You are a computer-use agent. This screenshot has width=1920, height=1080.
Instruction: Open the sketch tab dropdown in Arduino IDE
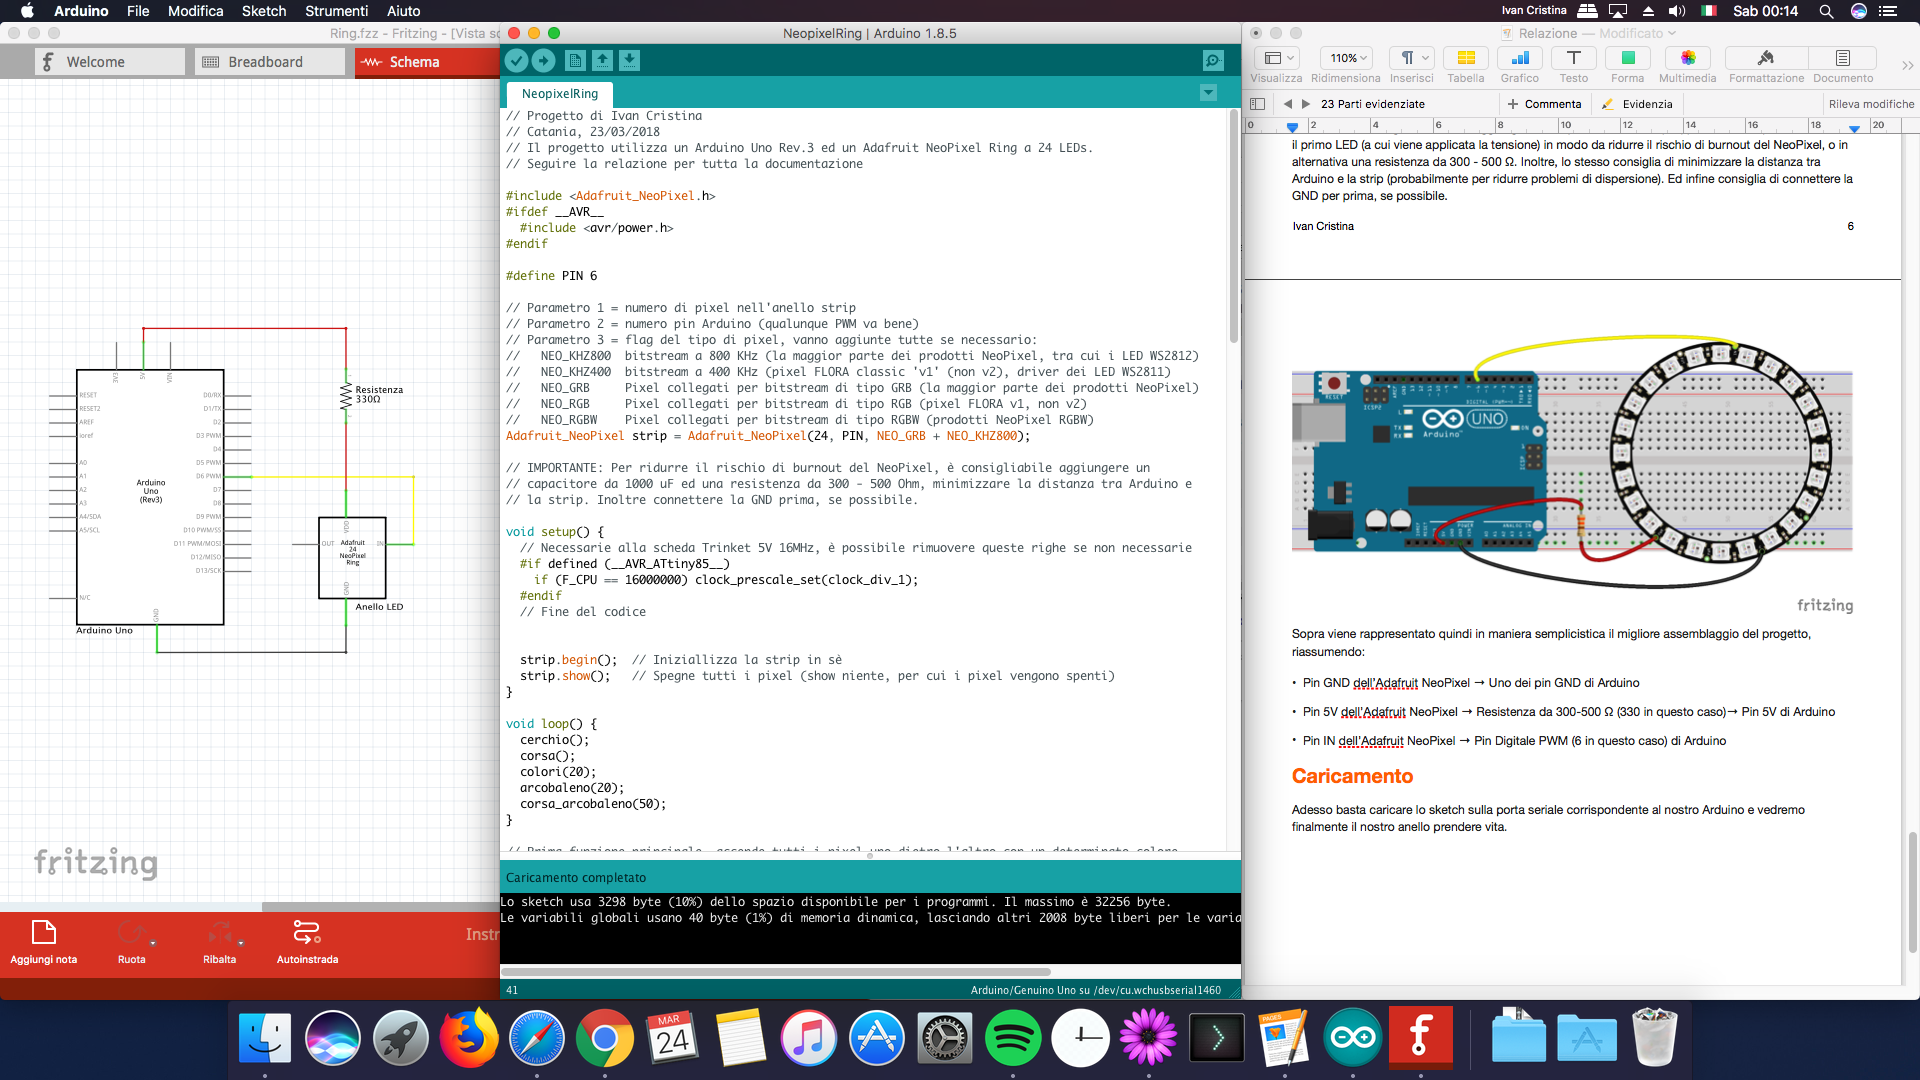point(1208,92)
